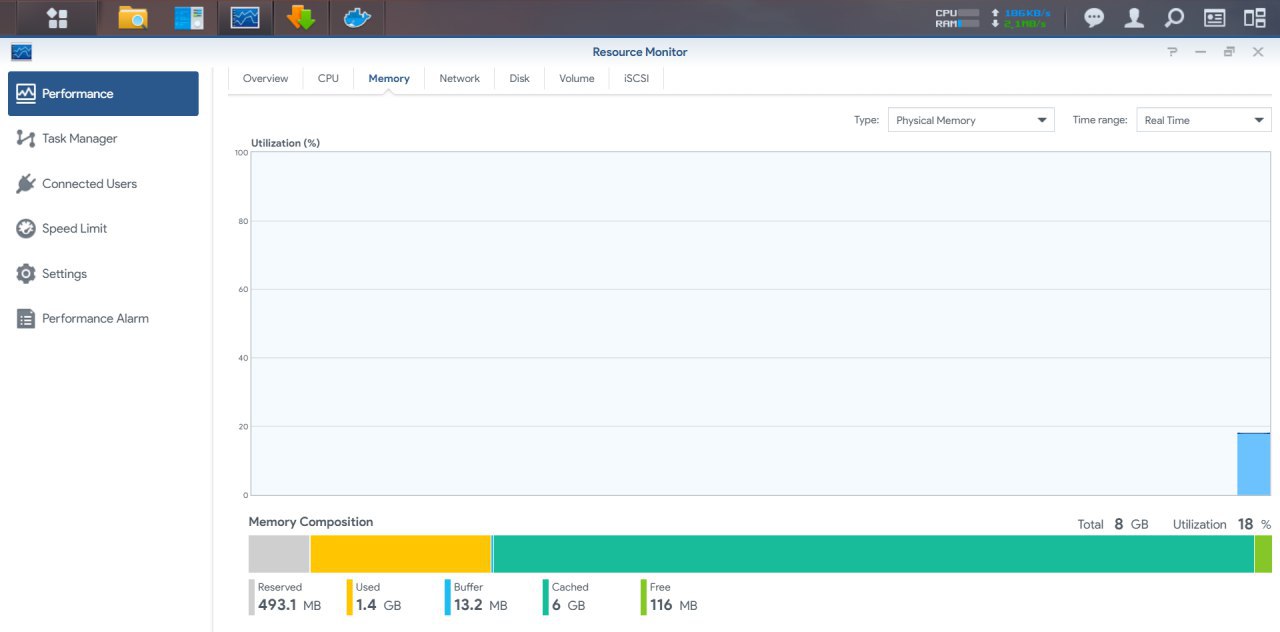Click the Resource Monitor window title icon
The width and height of the screenshot is (1280, 632).
coord(22,52)
